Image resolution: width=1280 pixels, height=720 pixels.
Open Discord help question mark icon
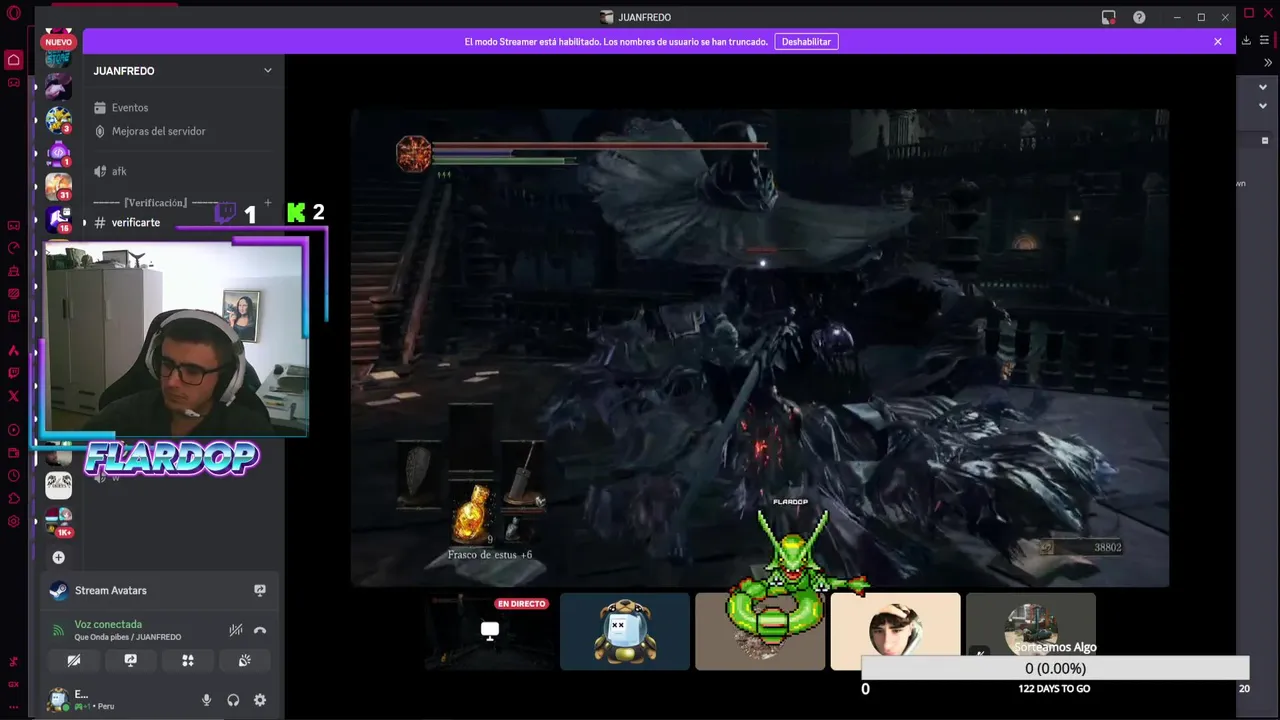point(1139,17)
